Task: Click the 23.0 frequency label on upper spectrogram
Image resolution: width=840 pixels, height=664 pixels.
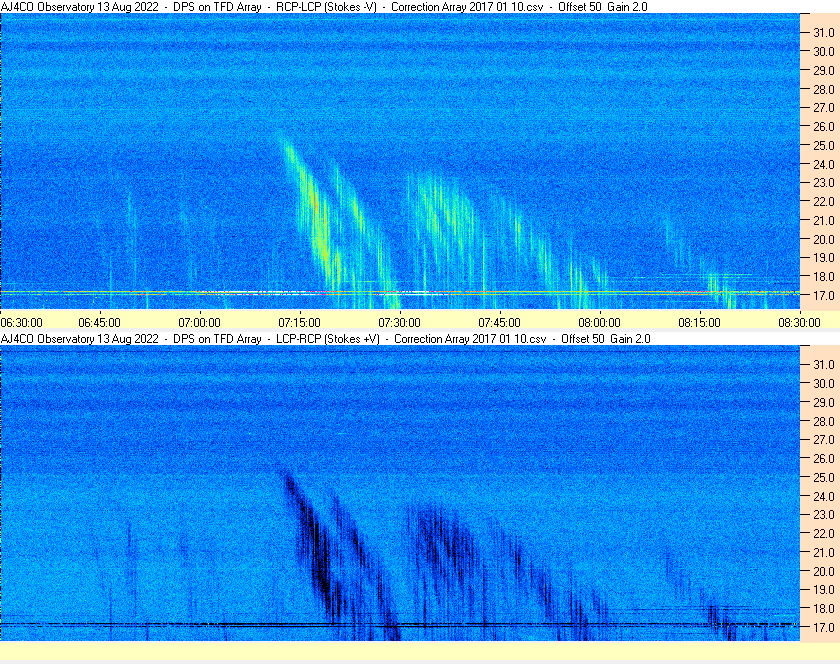Action: [824, 183]
